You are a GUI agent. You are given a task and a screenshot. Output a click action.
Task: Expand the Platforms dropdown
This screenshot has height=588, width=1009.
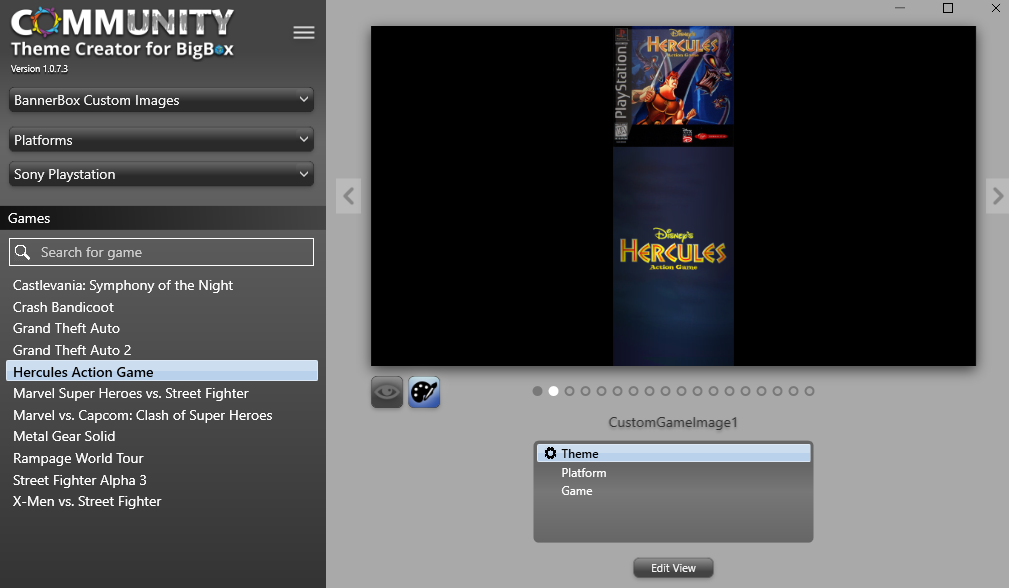[162, 140]
